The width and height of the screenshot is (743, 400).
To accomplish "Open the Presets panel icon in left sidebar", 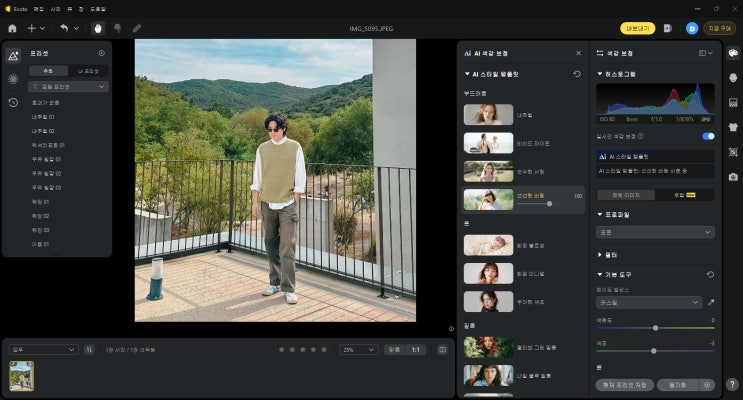I will (13, 56).
